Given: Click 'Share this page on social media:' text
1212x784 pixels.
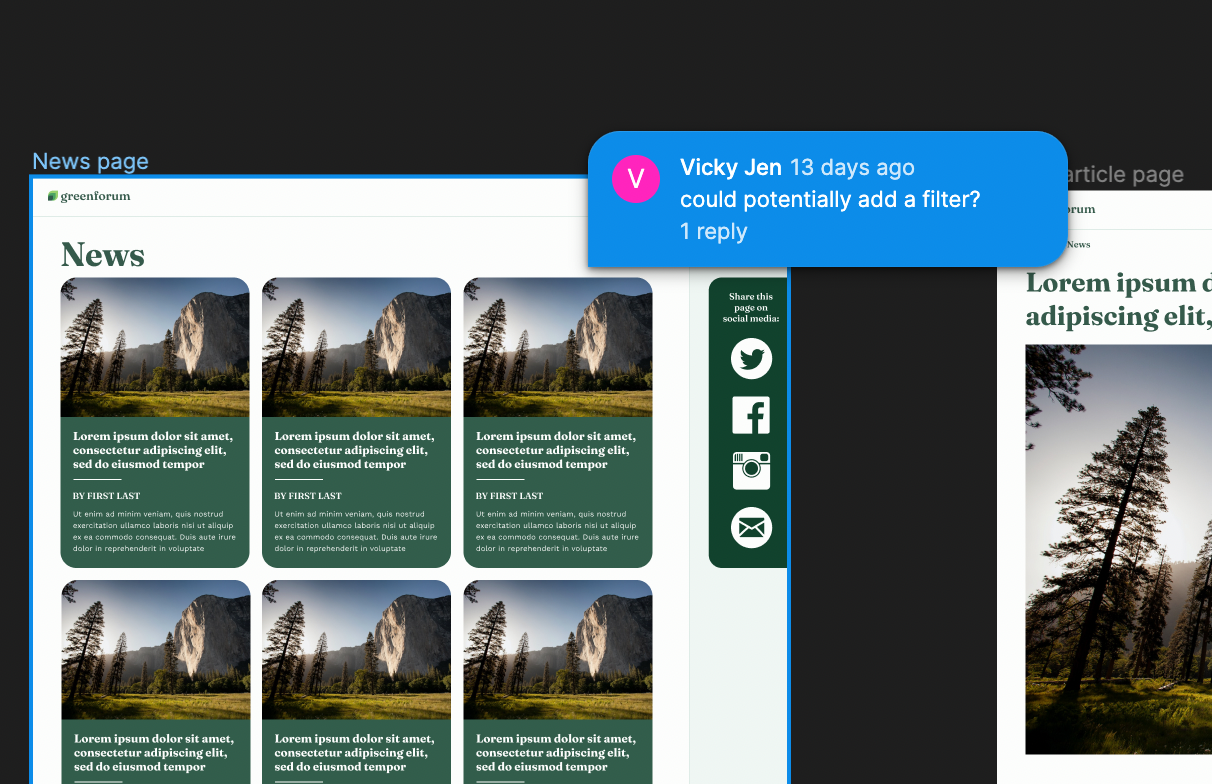Looking at the screenshot, I should coord(751,308).
